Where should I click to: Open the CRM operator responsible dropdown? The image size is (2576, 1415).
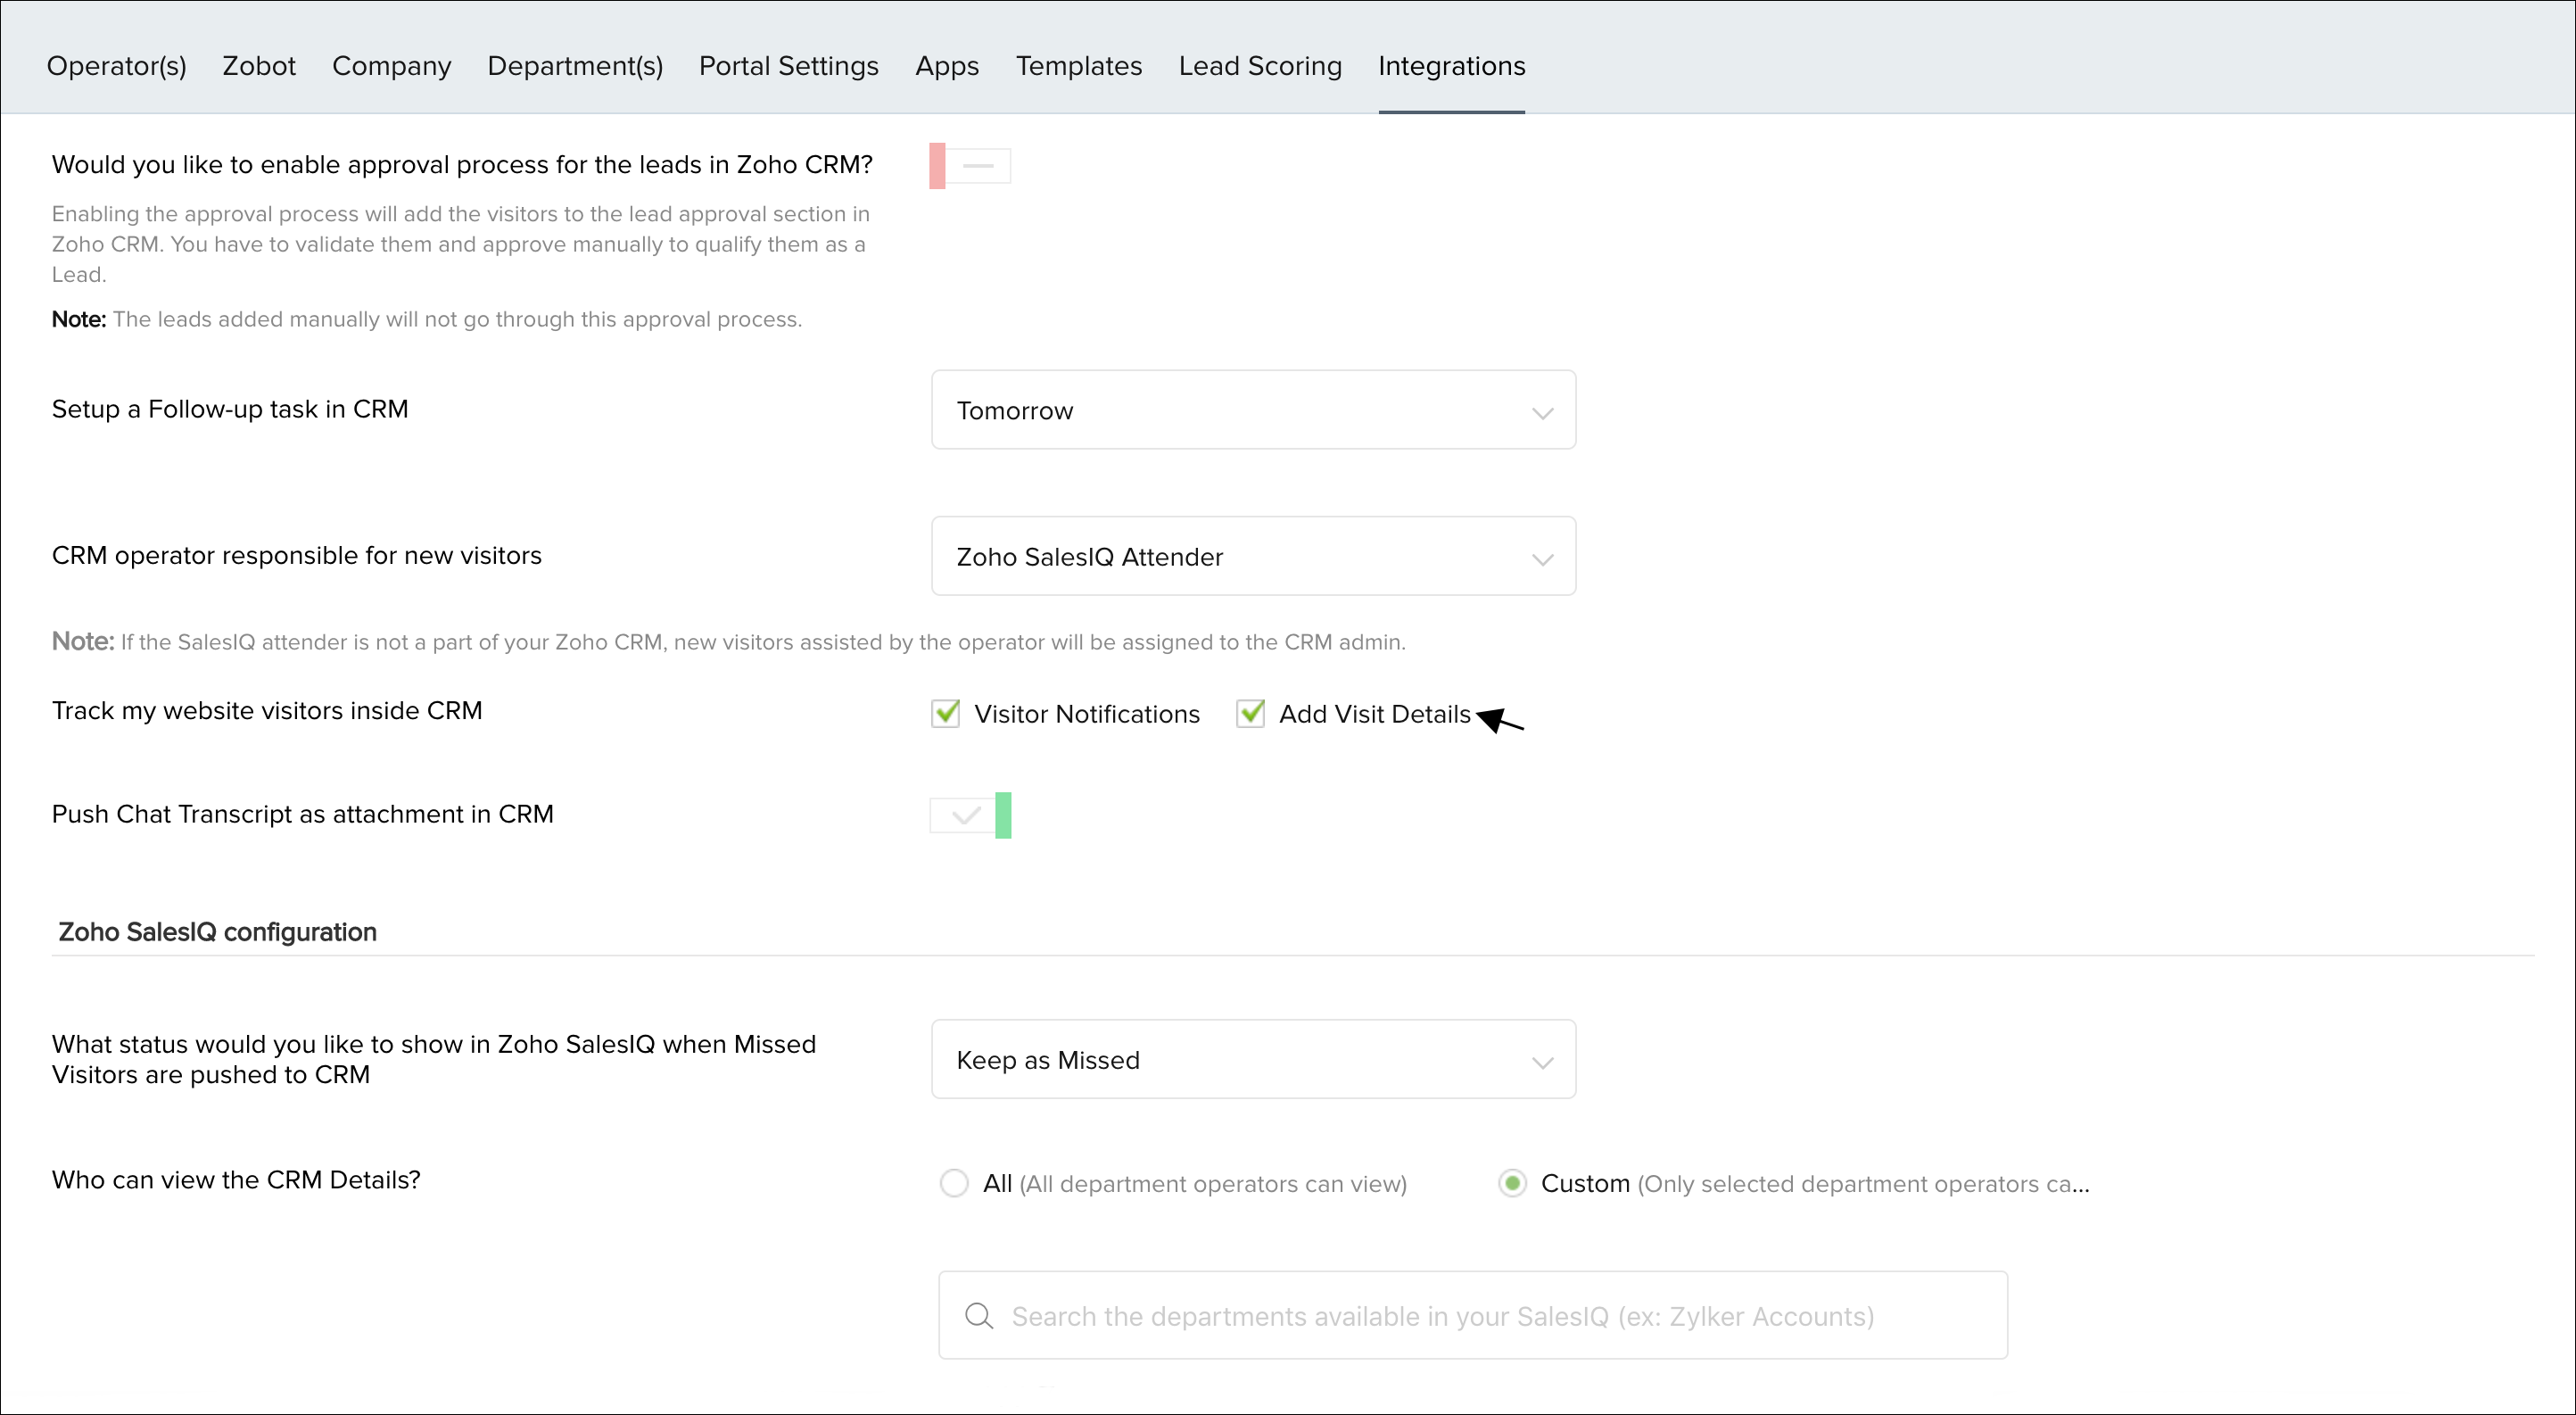(1253, 556)
